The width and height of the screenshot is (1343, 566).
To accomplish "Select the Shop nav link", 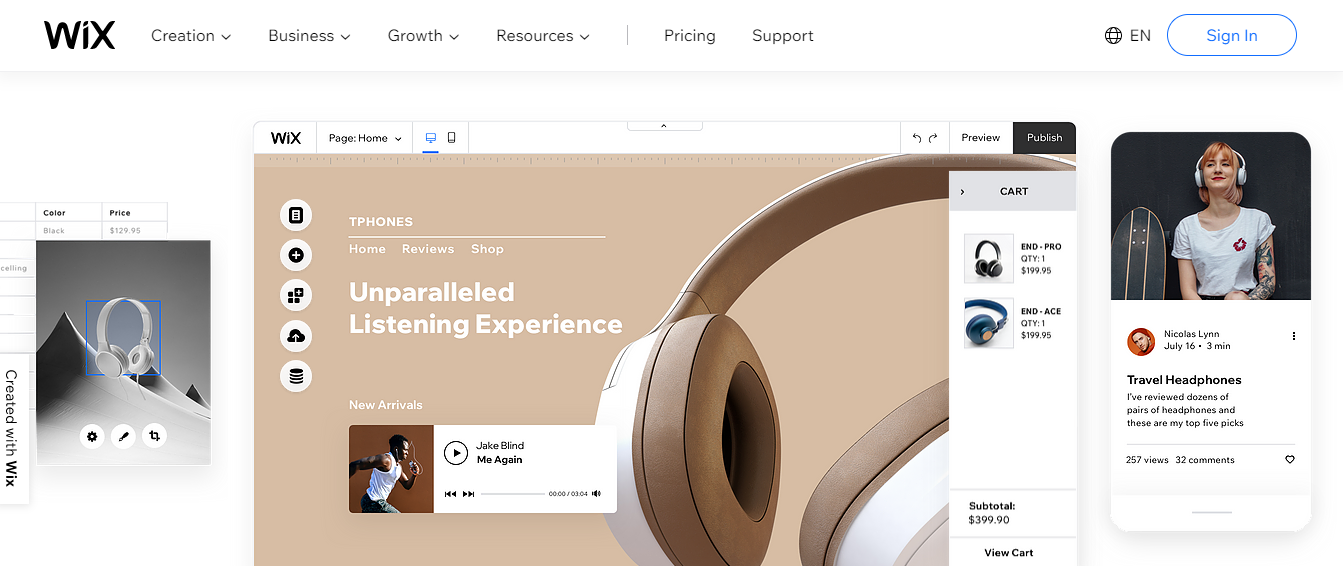I will (488, 249).
